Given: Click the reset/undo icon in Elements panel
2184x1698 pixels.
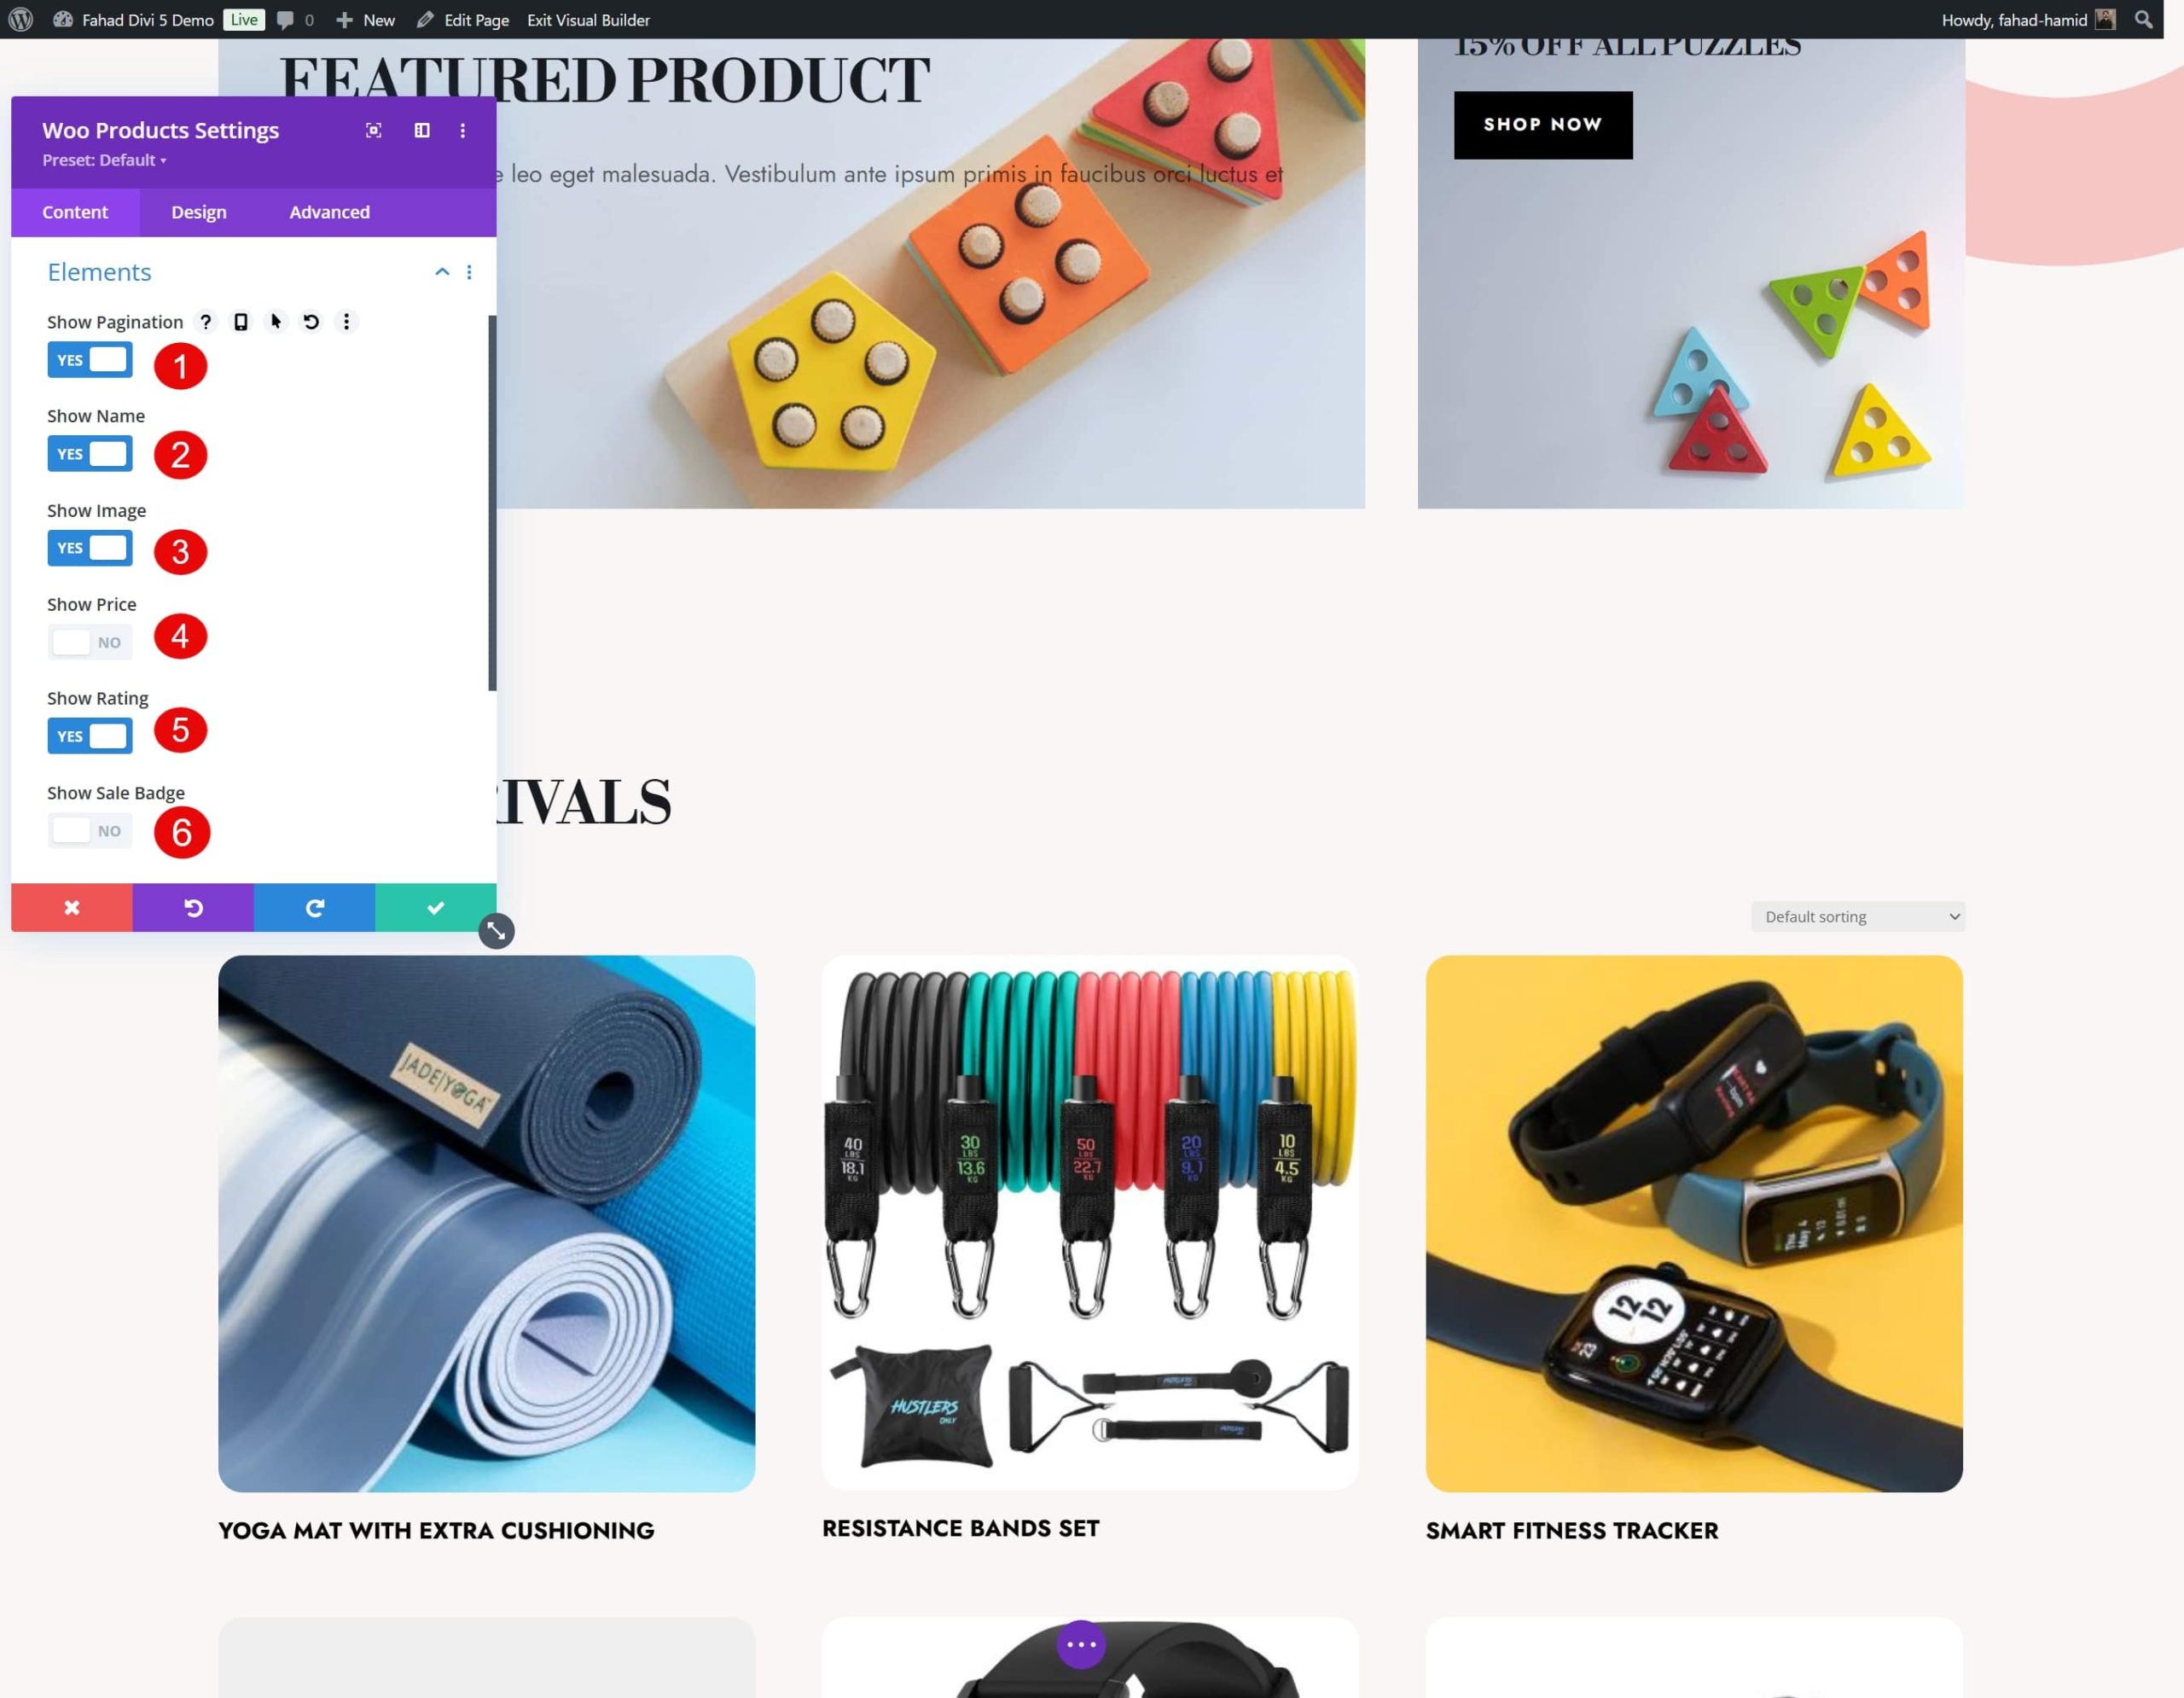Looking at the screenshot, I should 314,323.
